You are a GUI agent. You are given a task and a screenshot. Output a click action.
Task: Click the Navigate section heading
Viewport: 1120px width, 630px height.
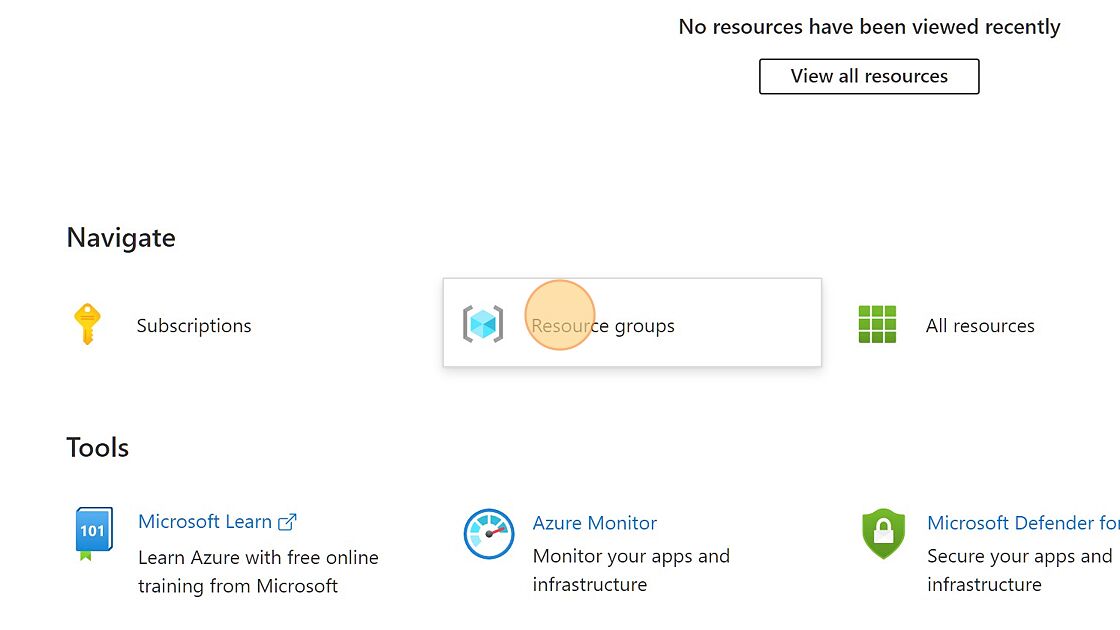121,238
